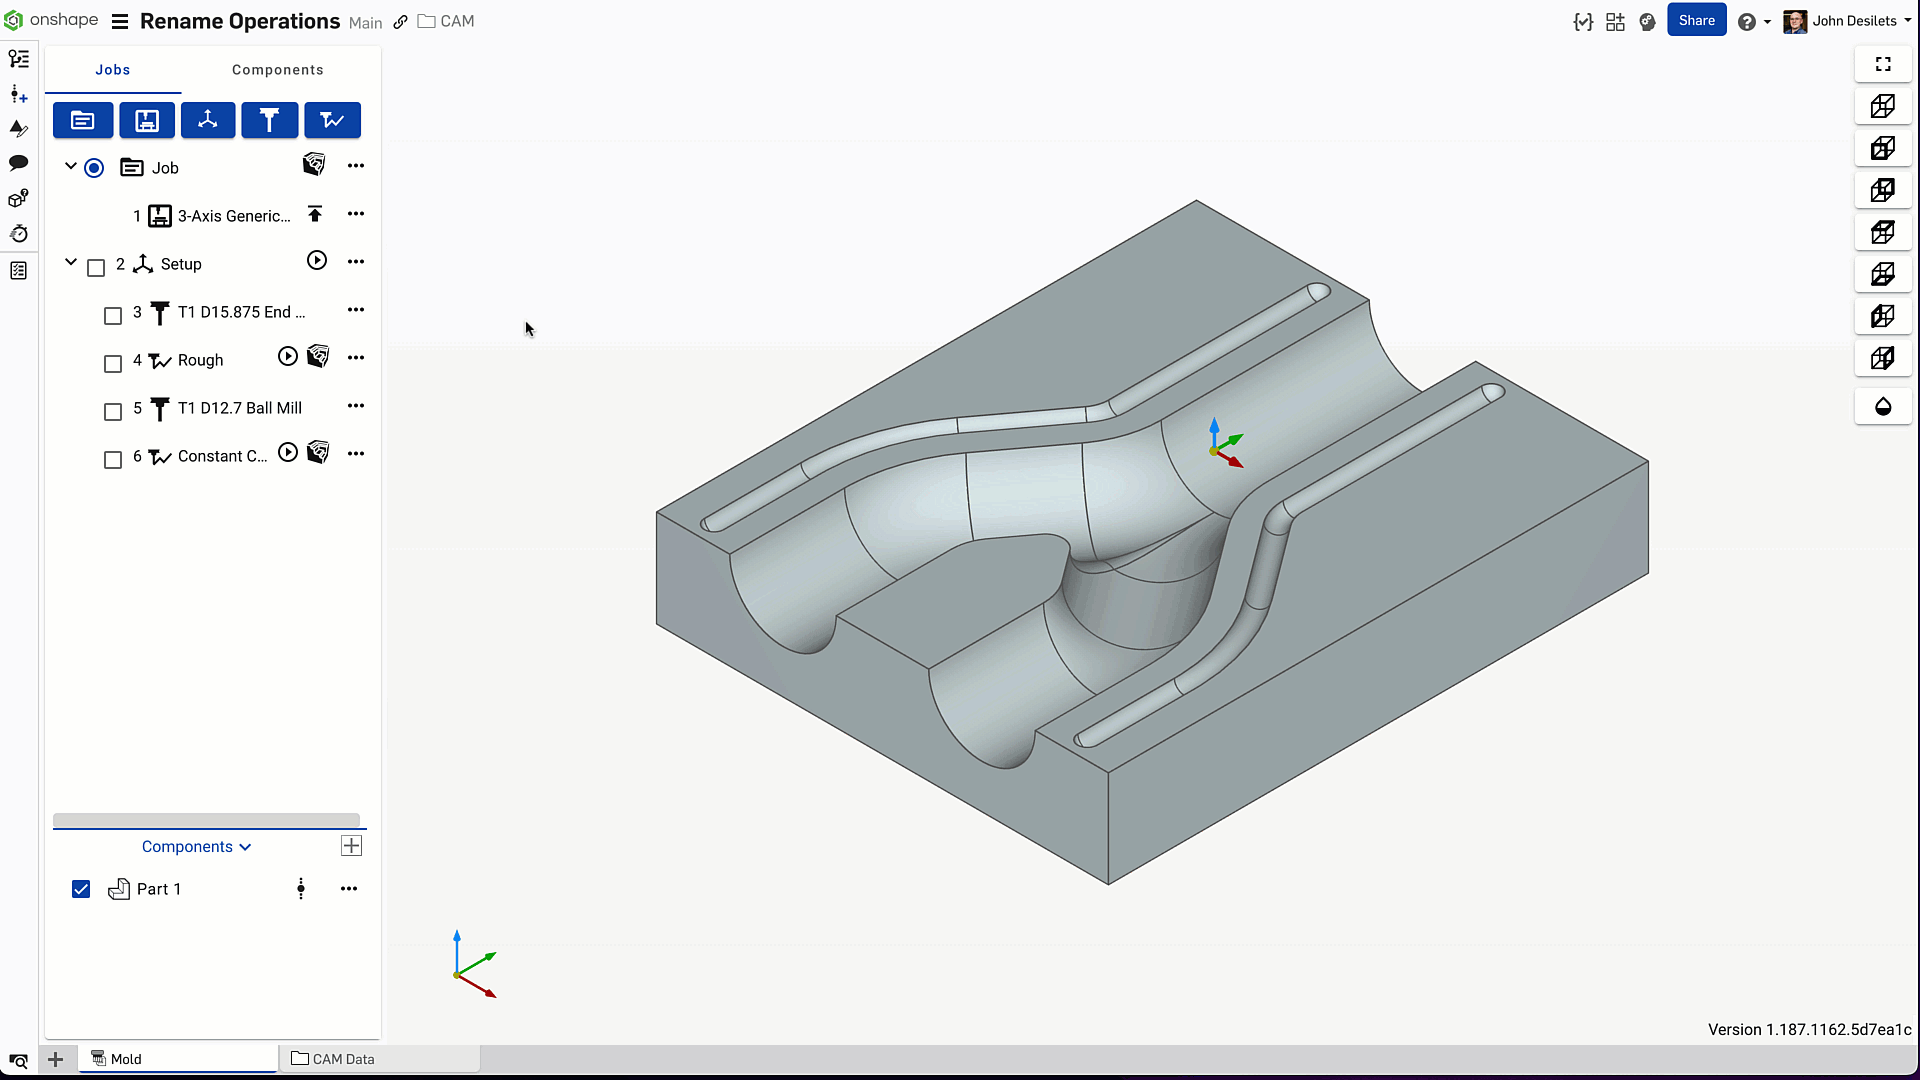
Task: Click stock simulation icon on Constant C row
Action: pos(318,453)
